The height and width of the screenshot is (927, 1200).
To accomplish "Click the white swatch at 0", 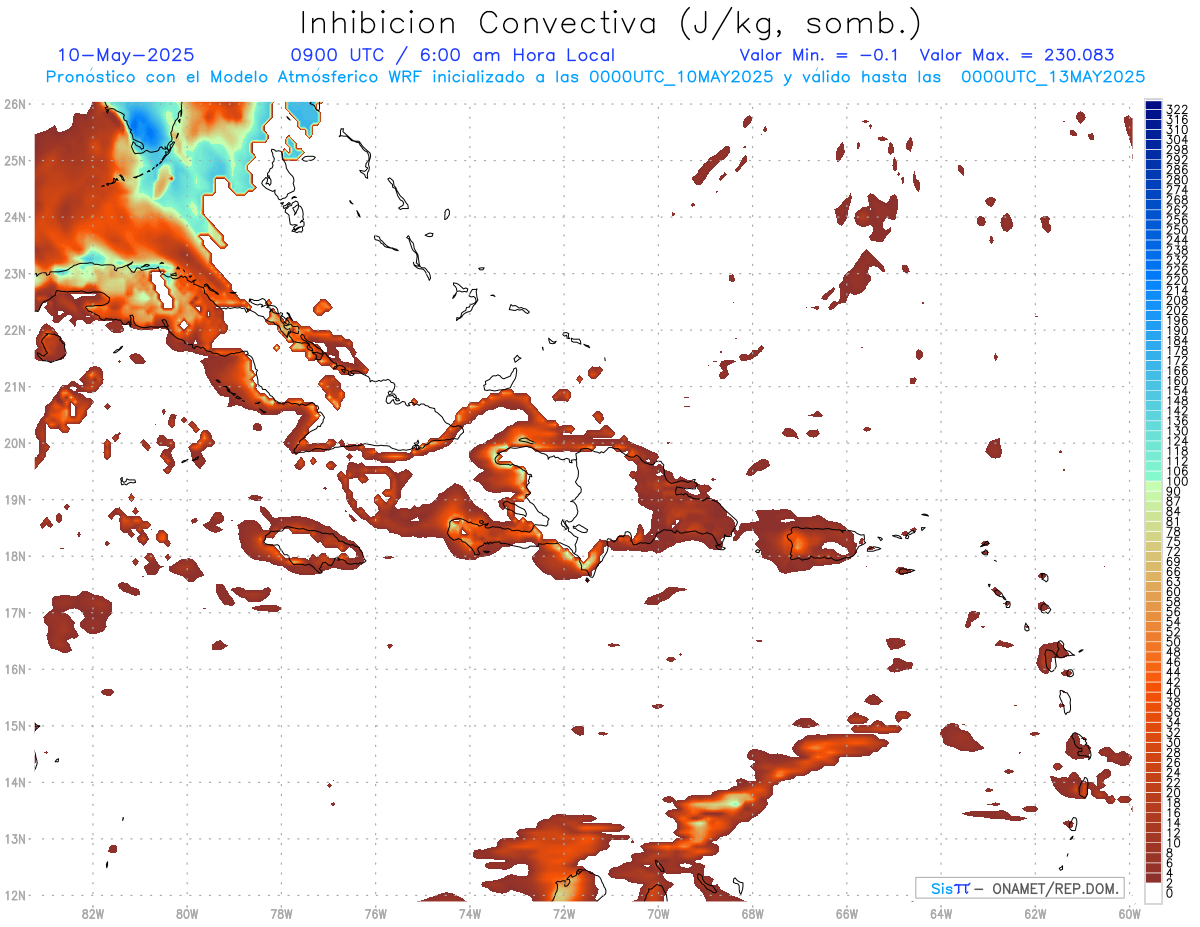I will click(x=1154, y=892).
